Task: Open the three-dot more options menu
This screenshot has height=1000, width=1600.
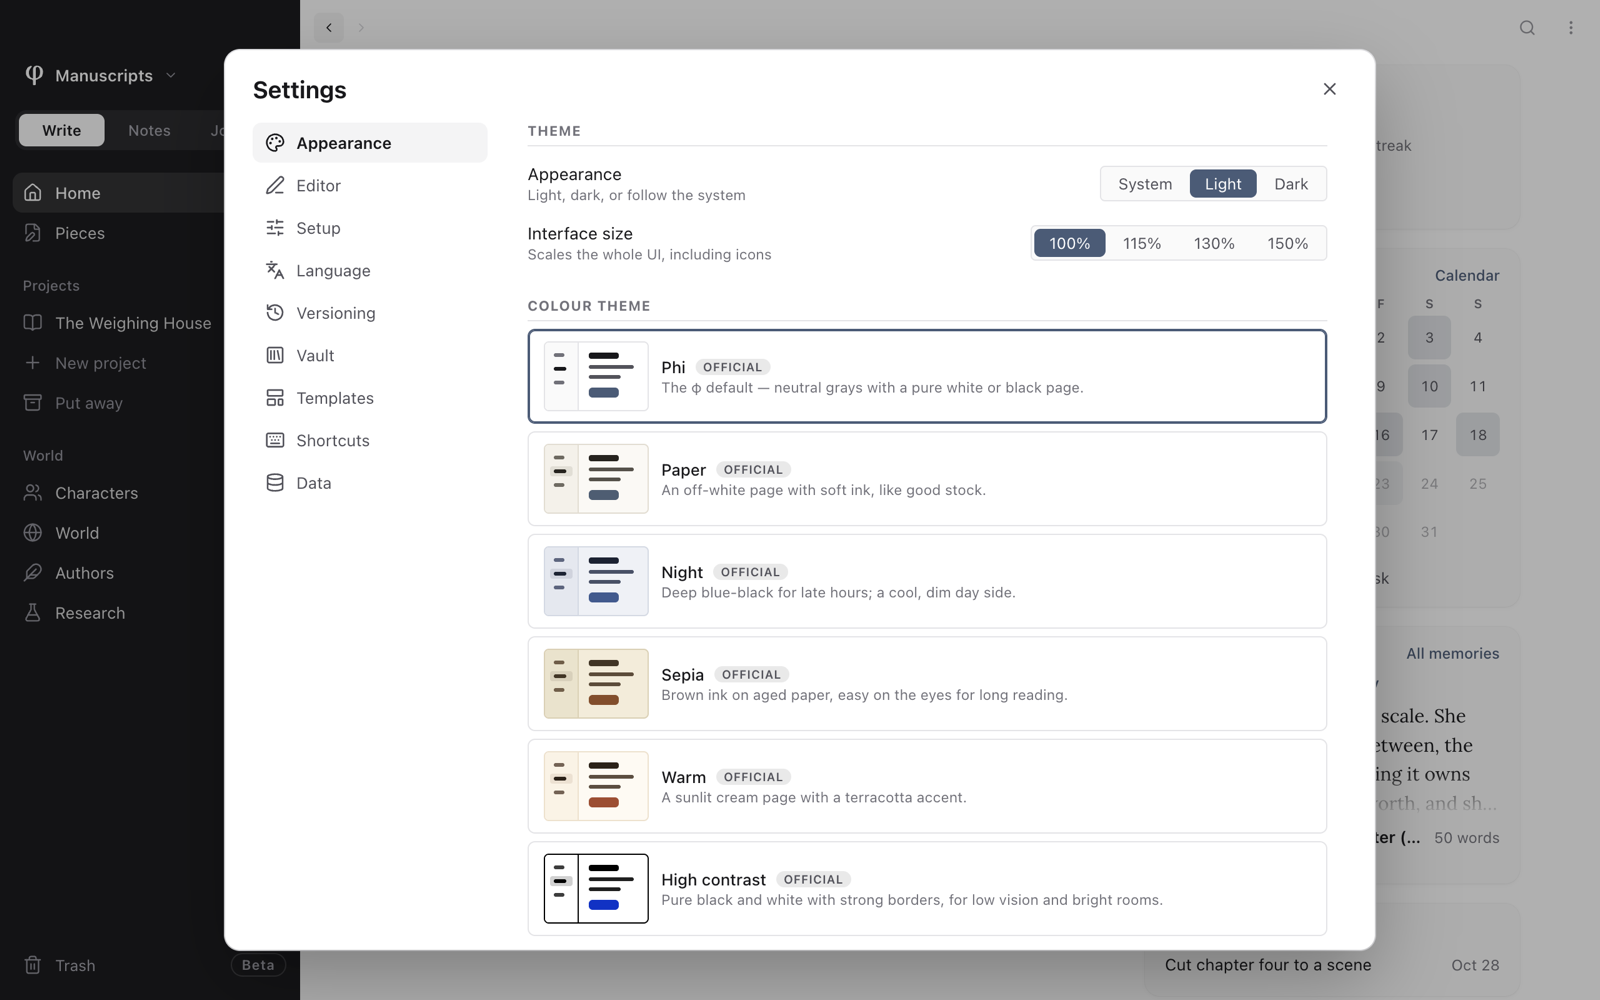Action: tap(1571, 28)
